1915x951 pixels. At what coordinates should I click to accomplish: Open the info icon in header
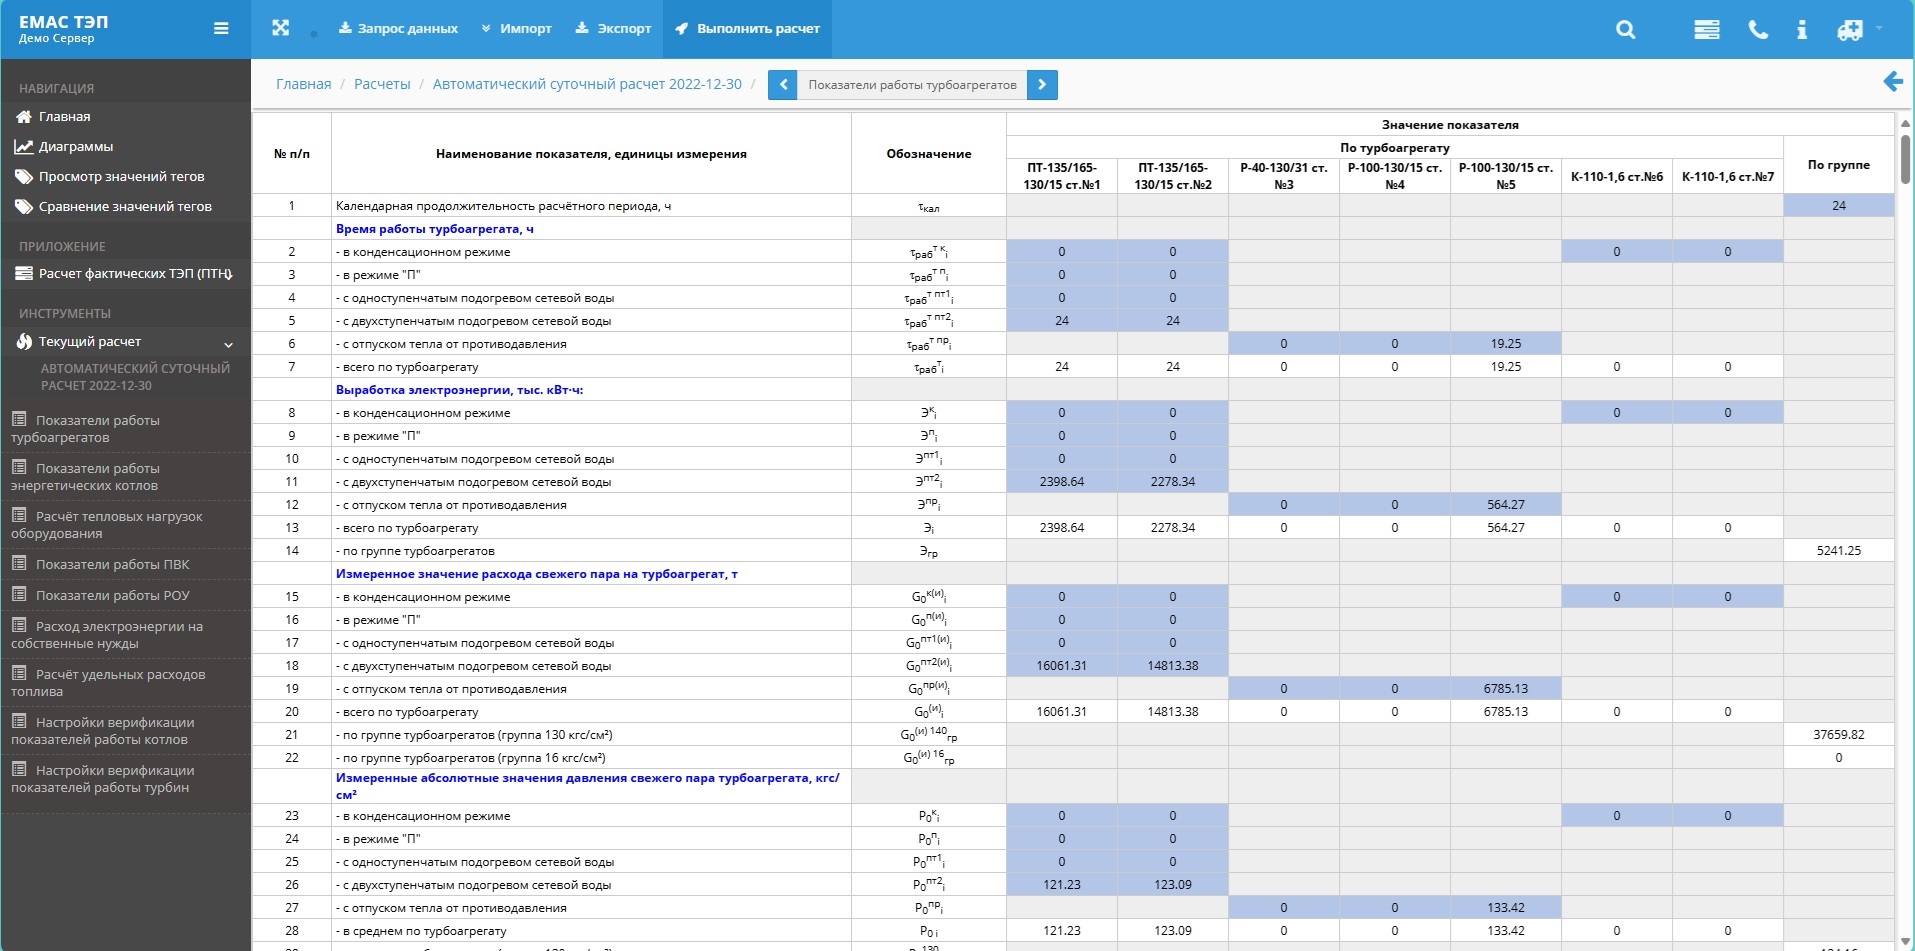point(1802,30)
